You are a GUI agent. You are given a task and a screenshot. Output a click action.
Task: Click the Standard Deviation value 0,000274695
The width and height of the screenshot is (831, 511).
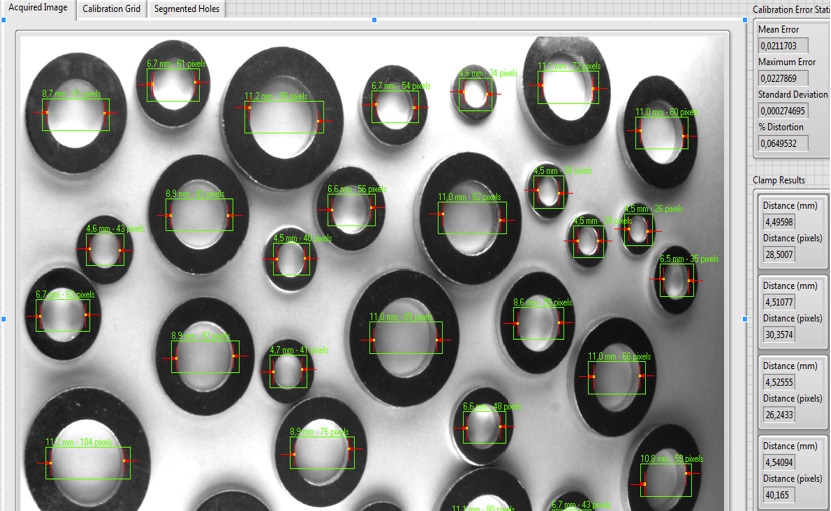[783, 111]
